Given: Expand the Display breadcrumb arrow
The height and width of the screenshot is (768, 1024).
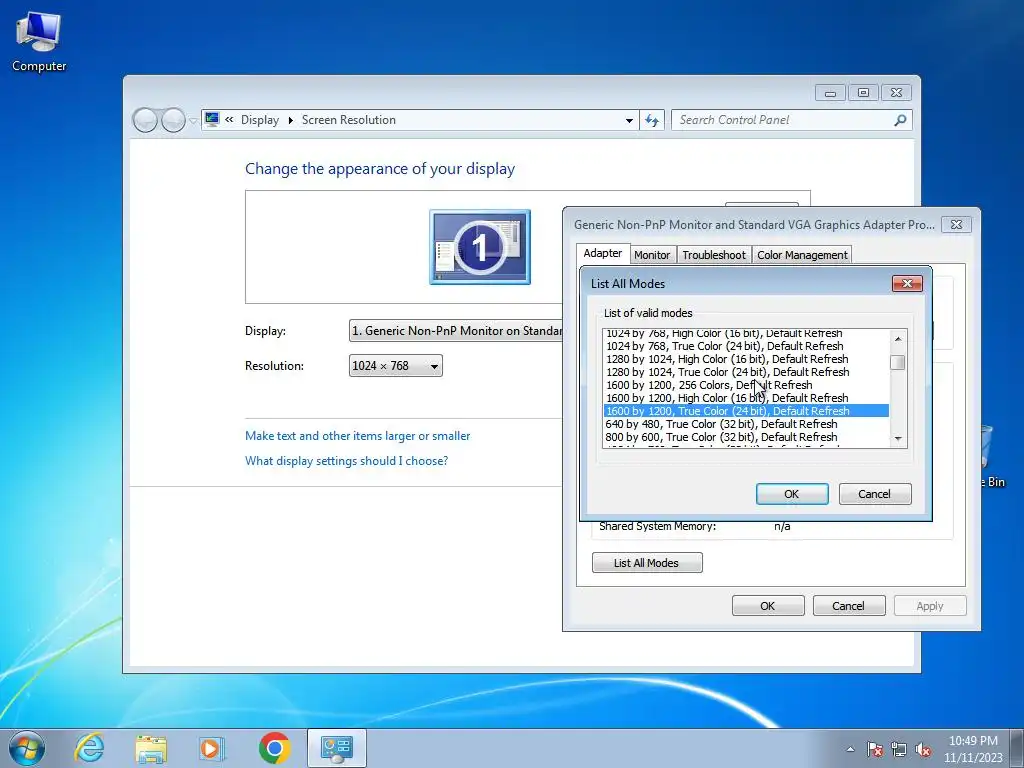Looking at the screenshot, I should click(291, 120).
